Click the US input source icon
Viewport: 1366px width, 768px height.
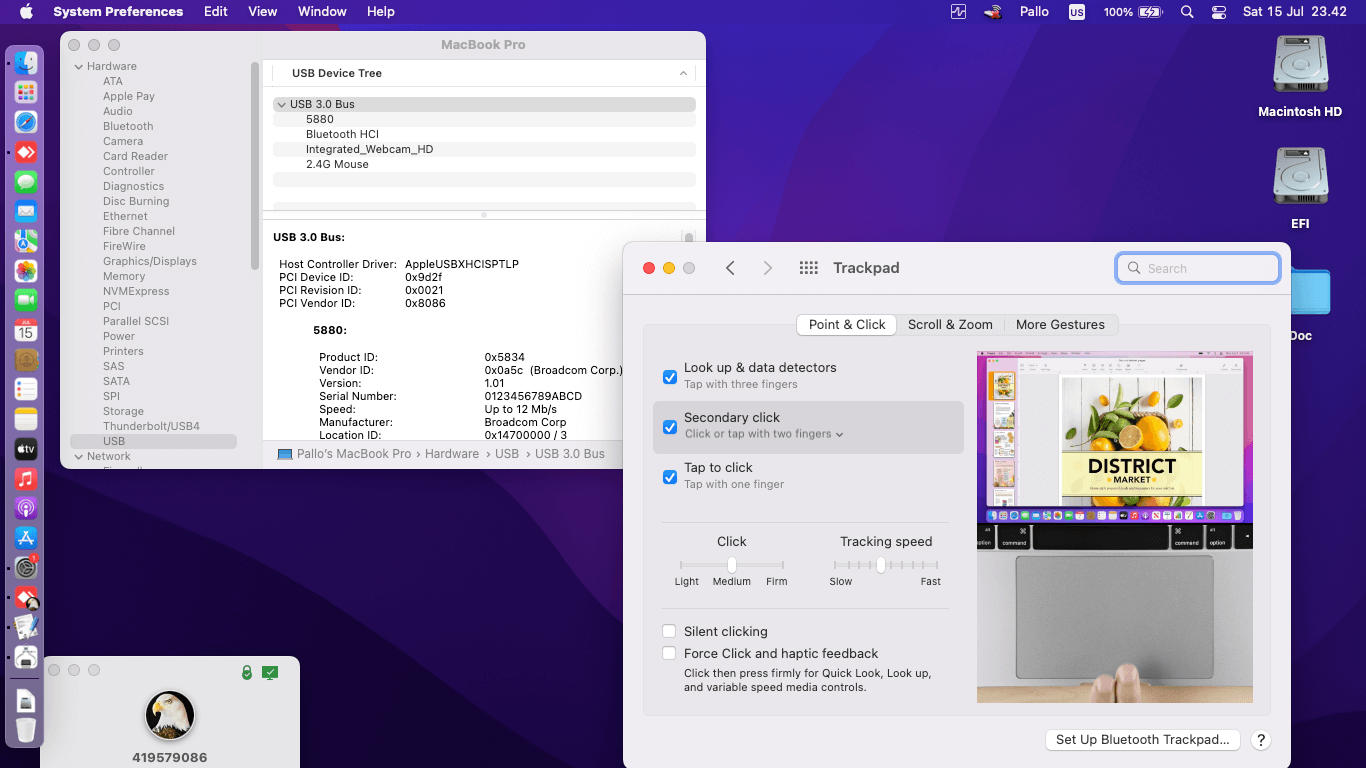click(x=1077, y=12)
